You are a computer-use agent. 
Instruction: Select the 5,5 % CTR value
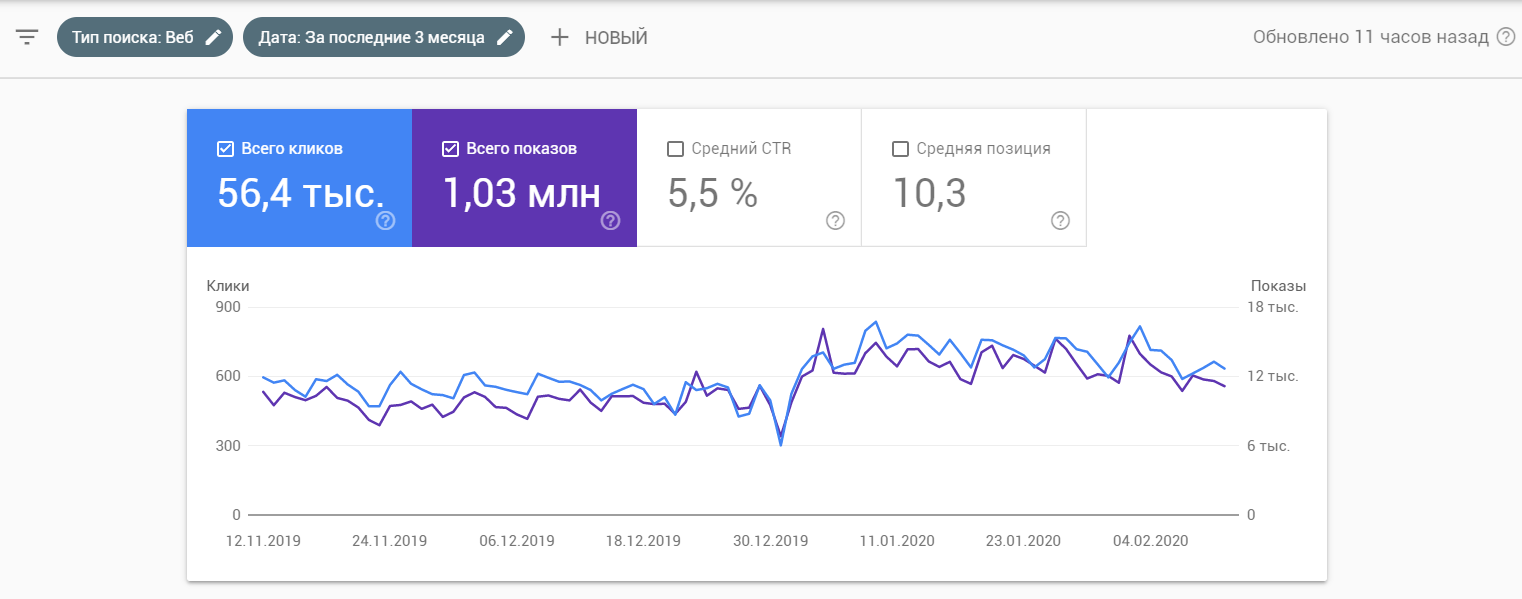coord(713,193)
